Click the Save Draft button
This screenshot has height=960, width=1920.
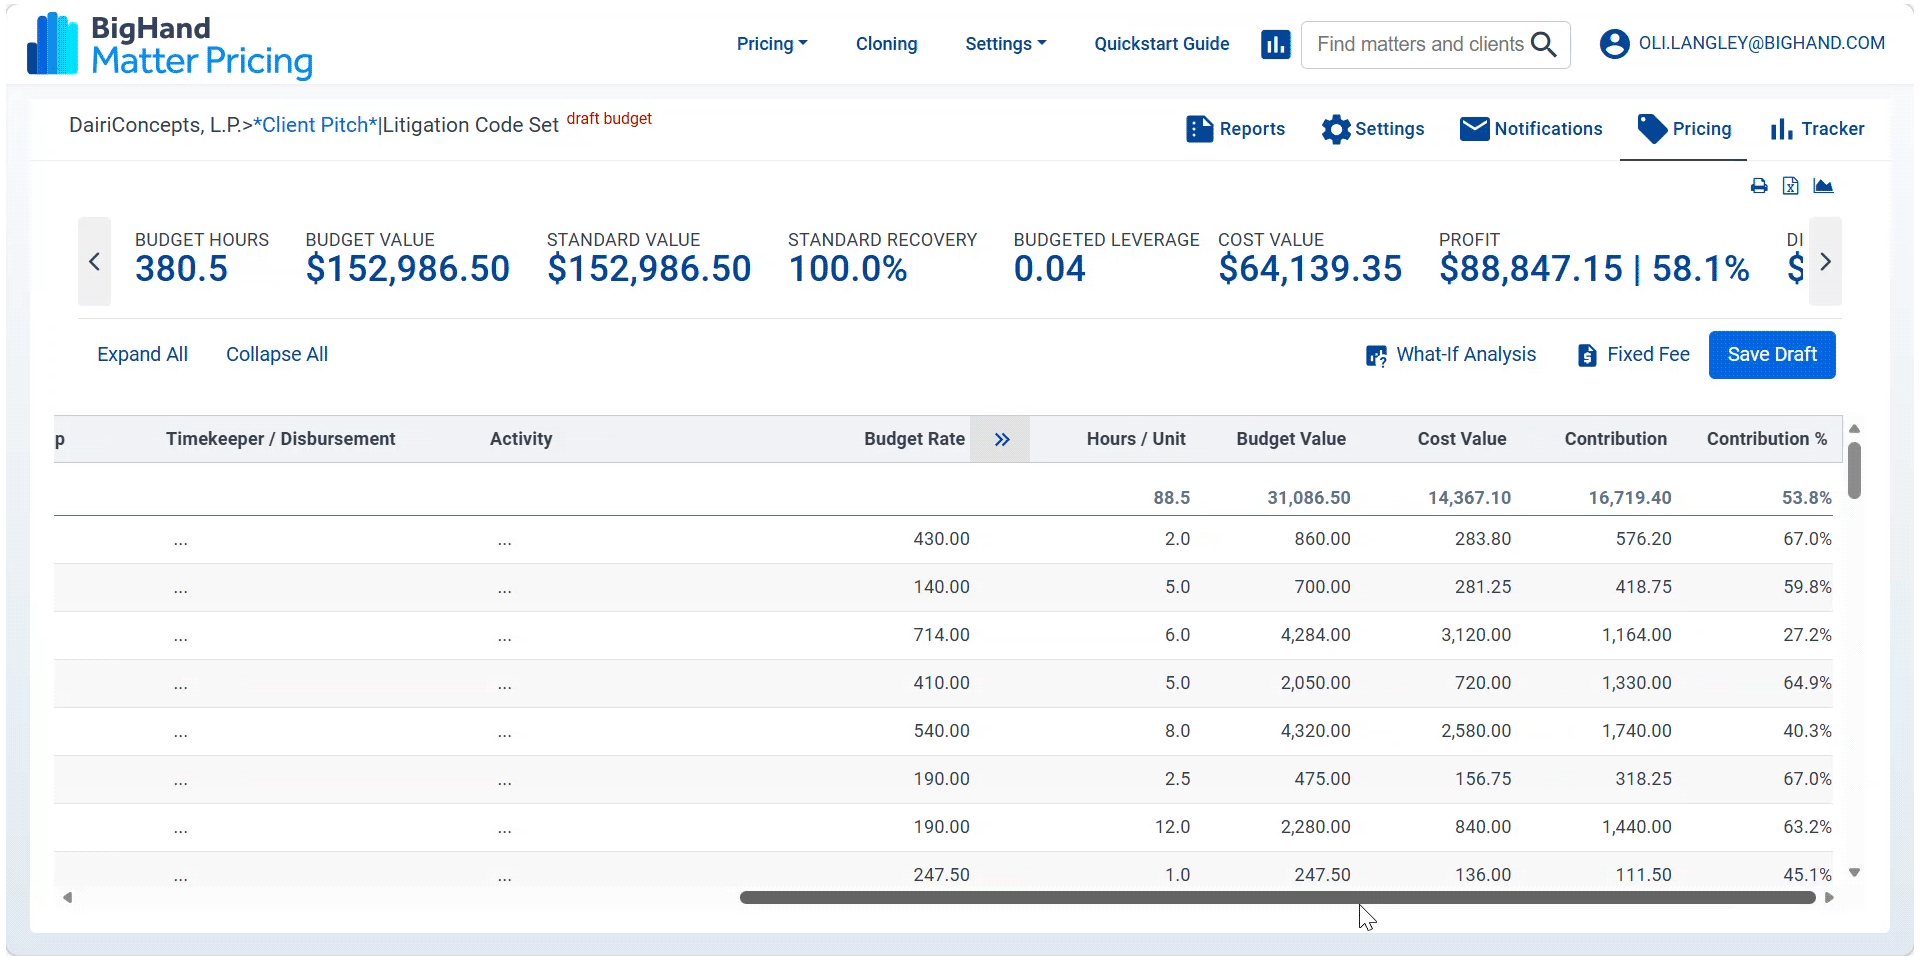click(x=1772, y=355)
